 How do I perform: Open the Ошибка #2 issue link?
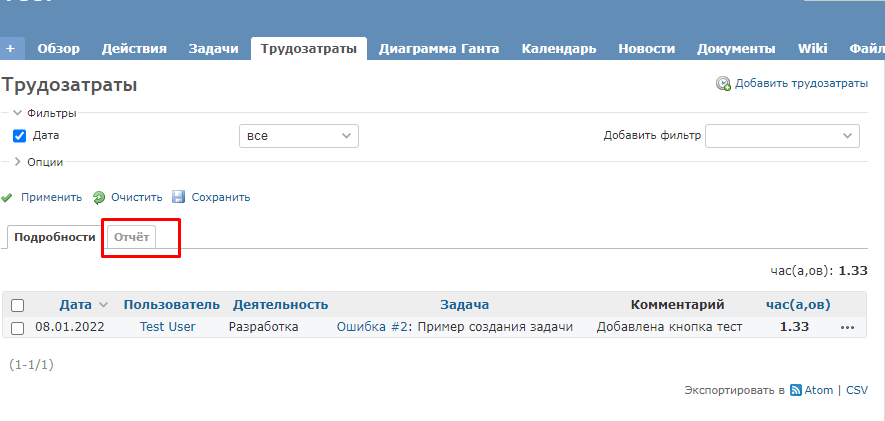click(x=373, y=327)
